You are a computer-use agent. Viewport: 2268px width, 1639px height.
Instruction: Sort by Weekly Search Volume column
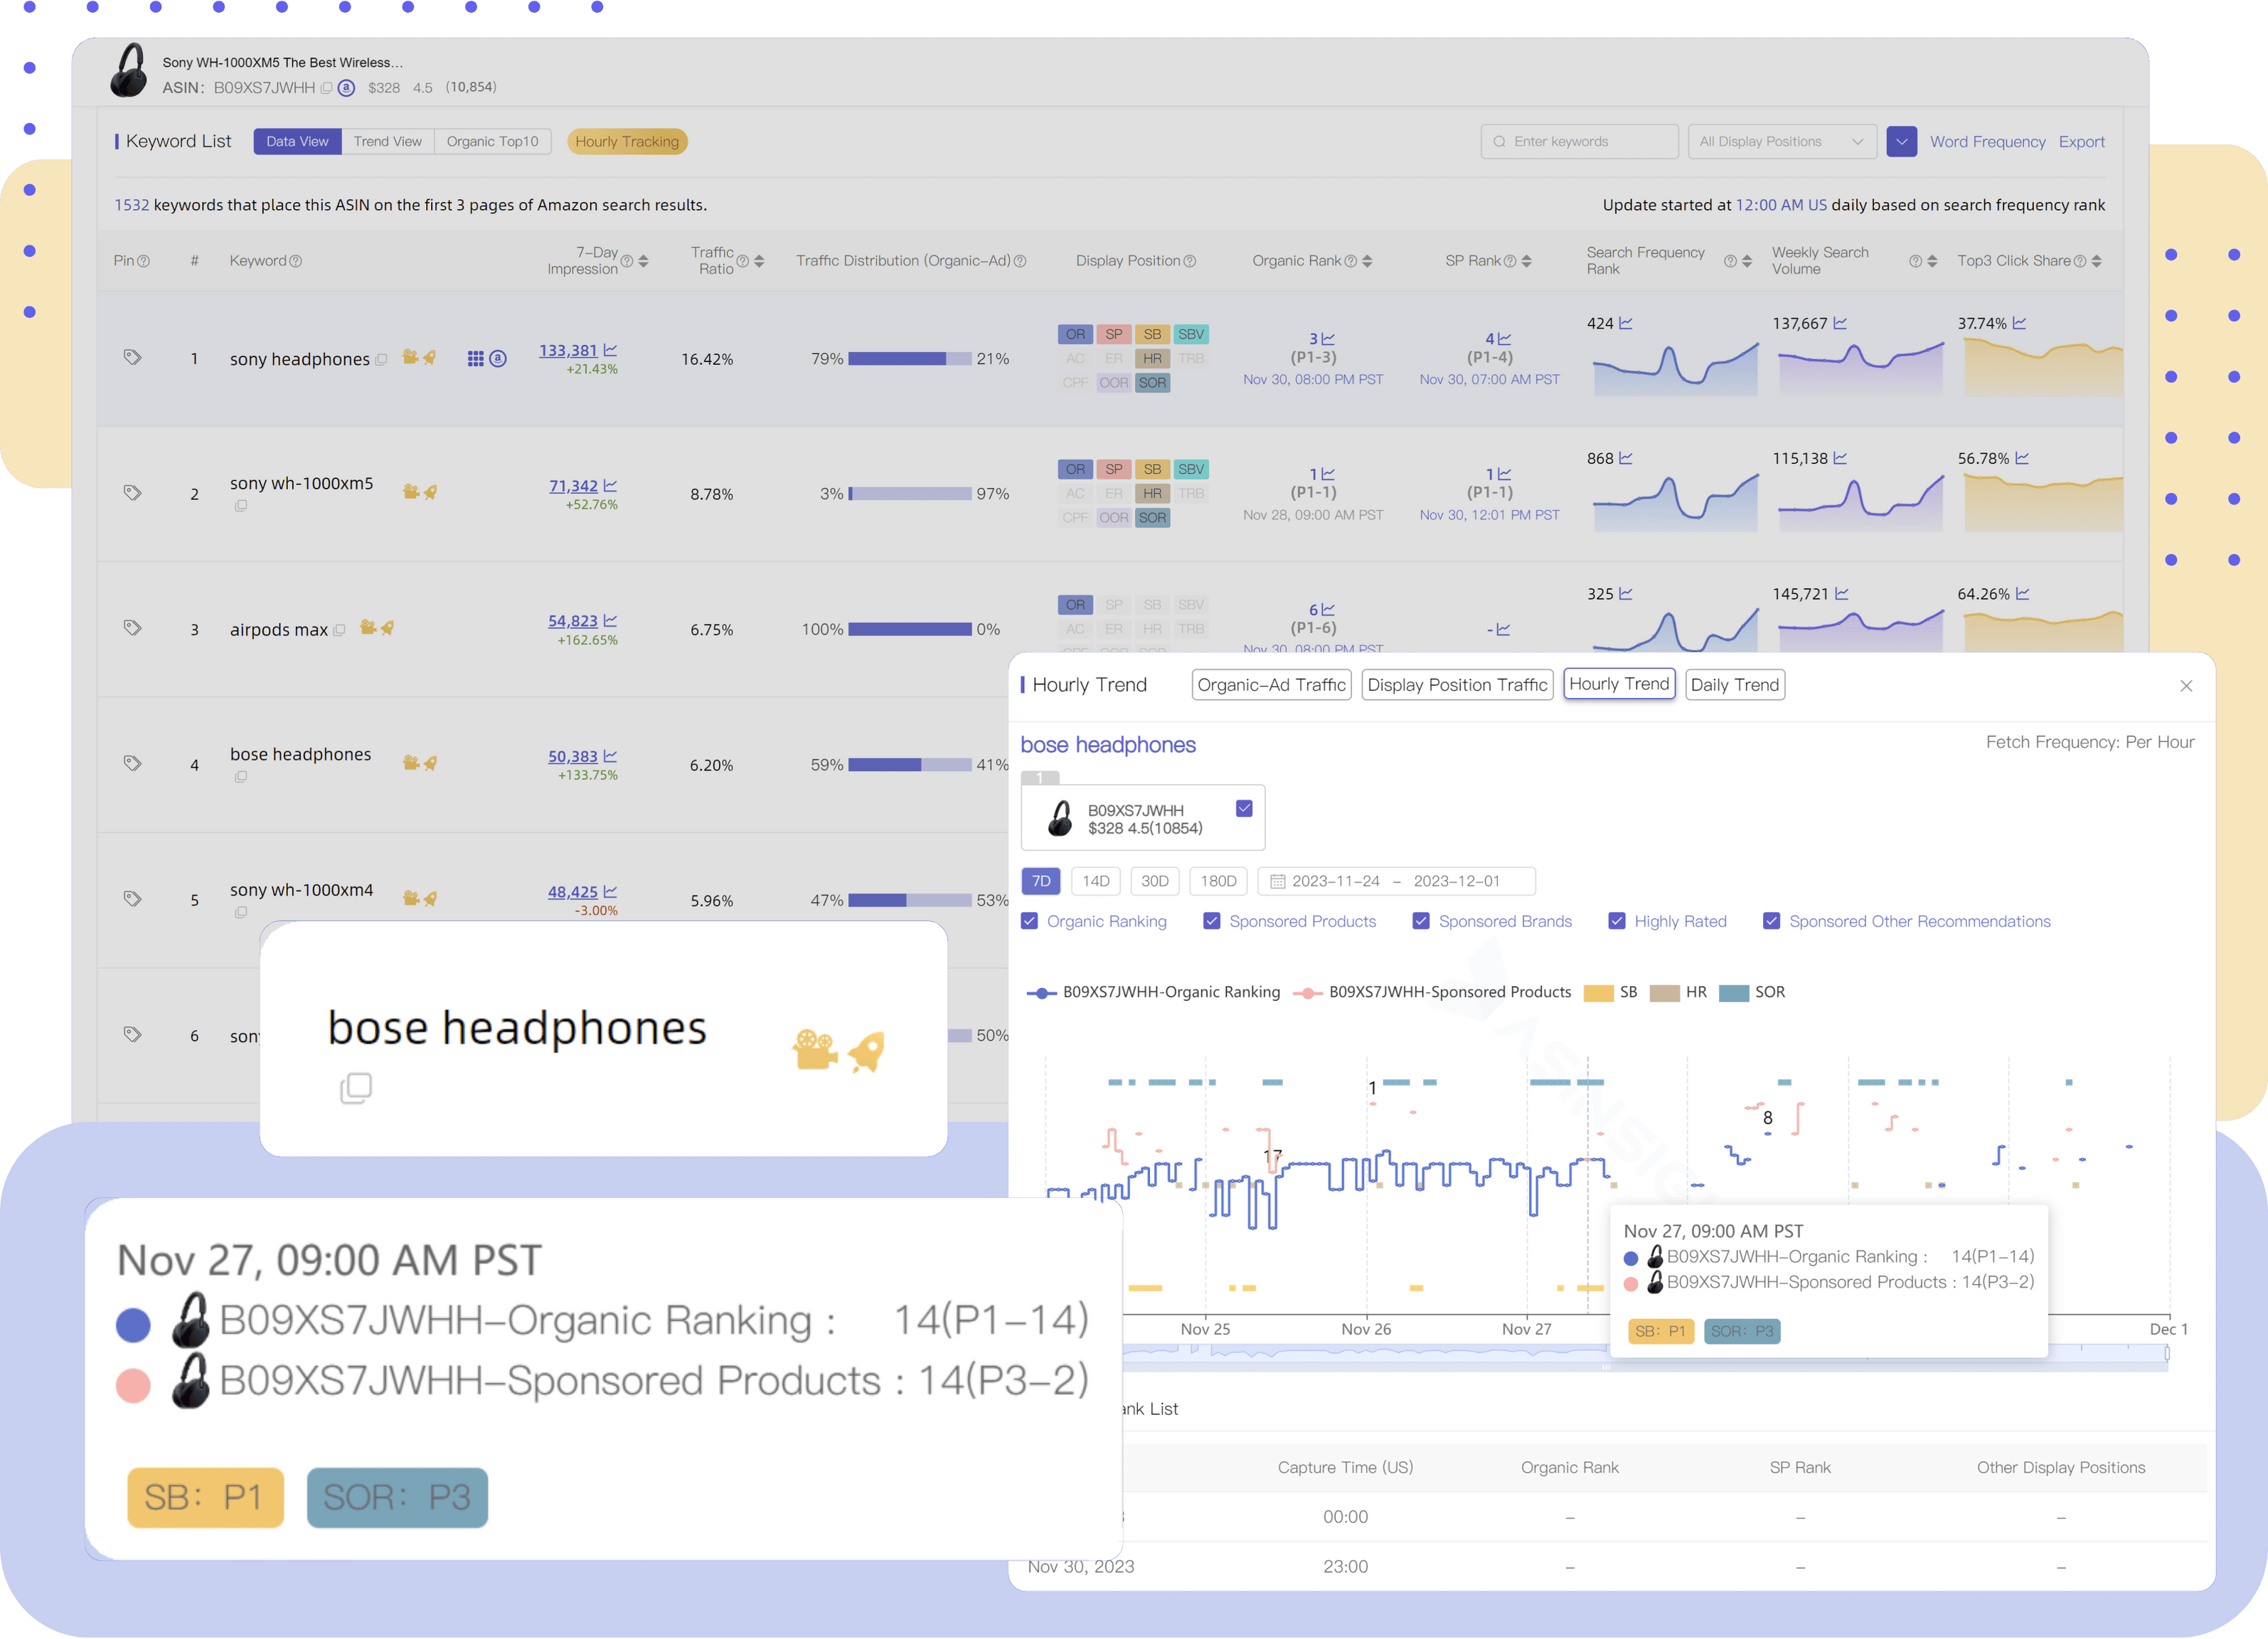(x=1932, y=261)
